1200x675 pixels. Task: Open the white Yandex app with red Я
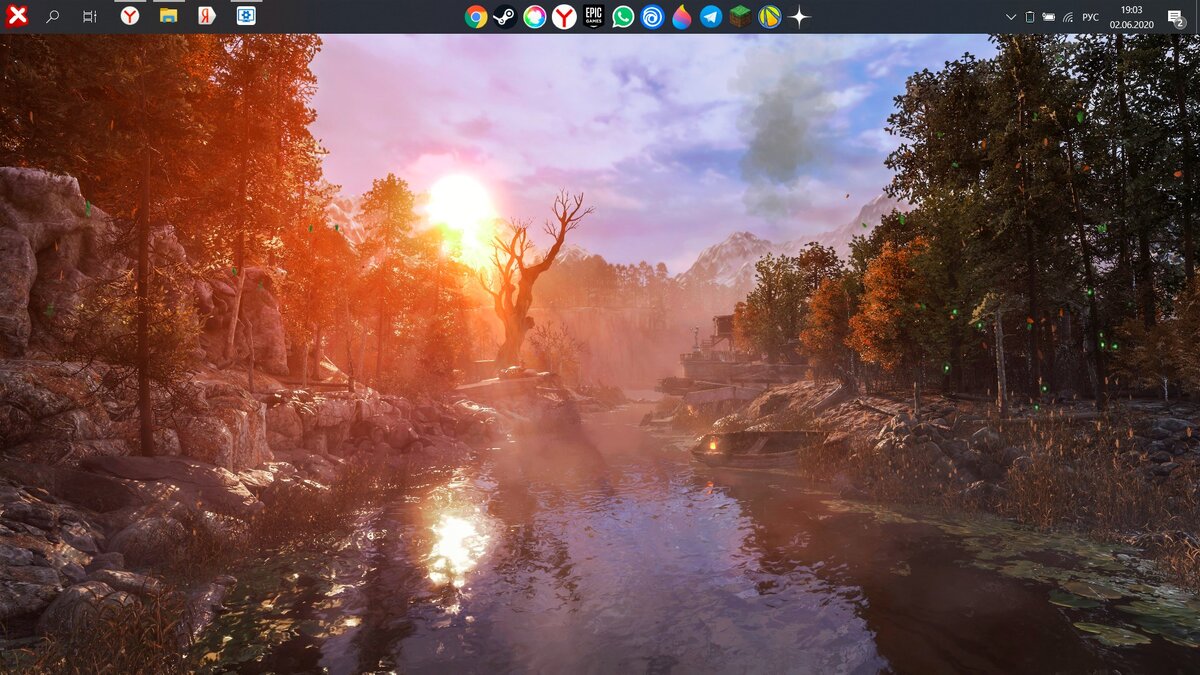tap(207, 16)
